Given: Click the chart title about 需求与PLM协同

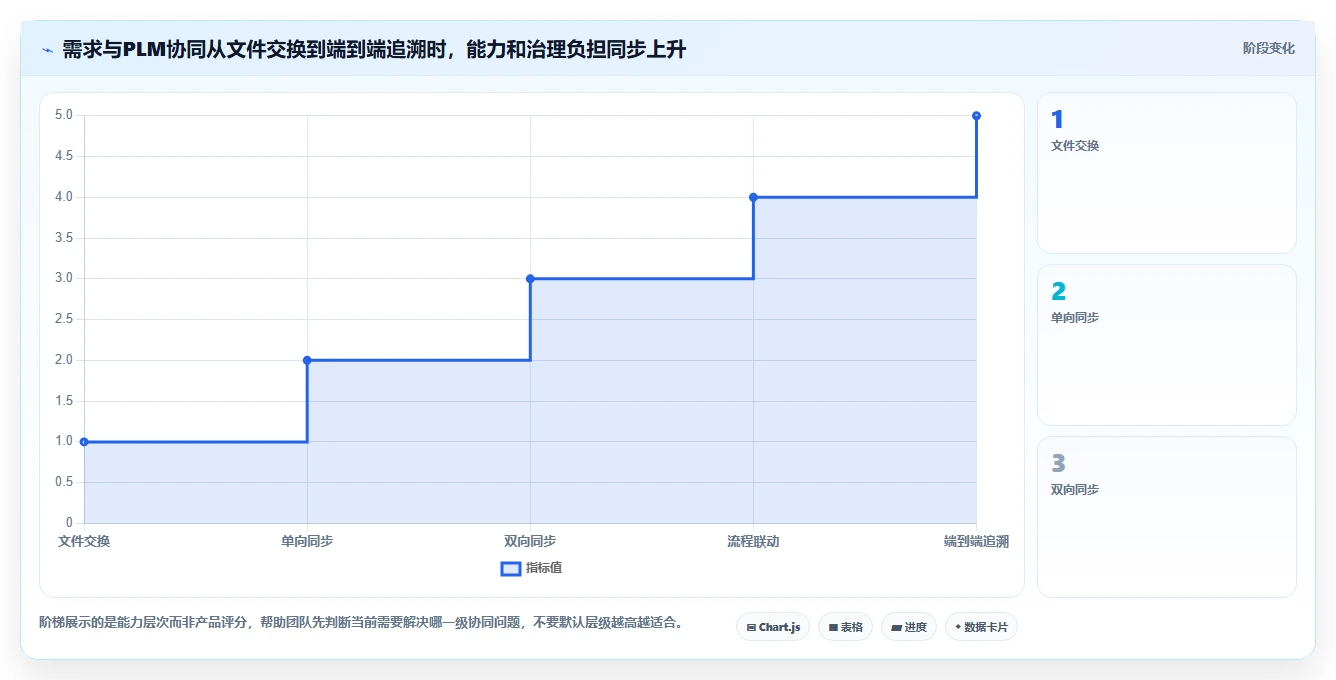Looking at the screenshot, I should [x=374, y=49].
